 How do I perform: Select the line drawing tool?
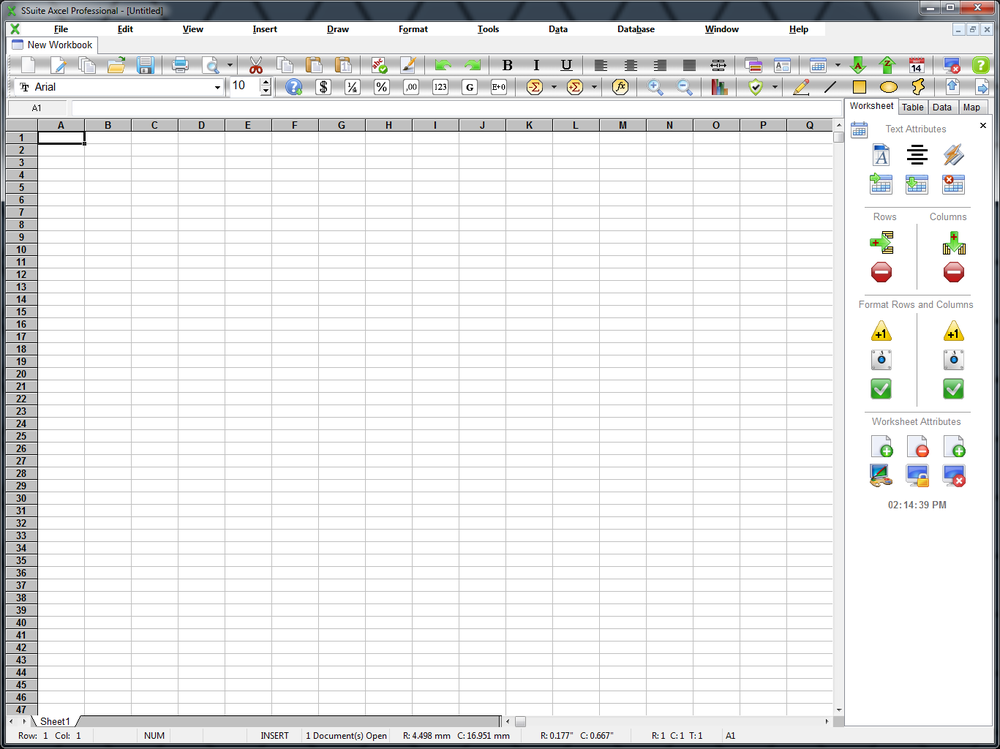coord(830,87)
